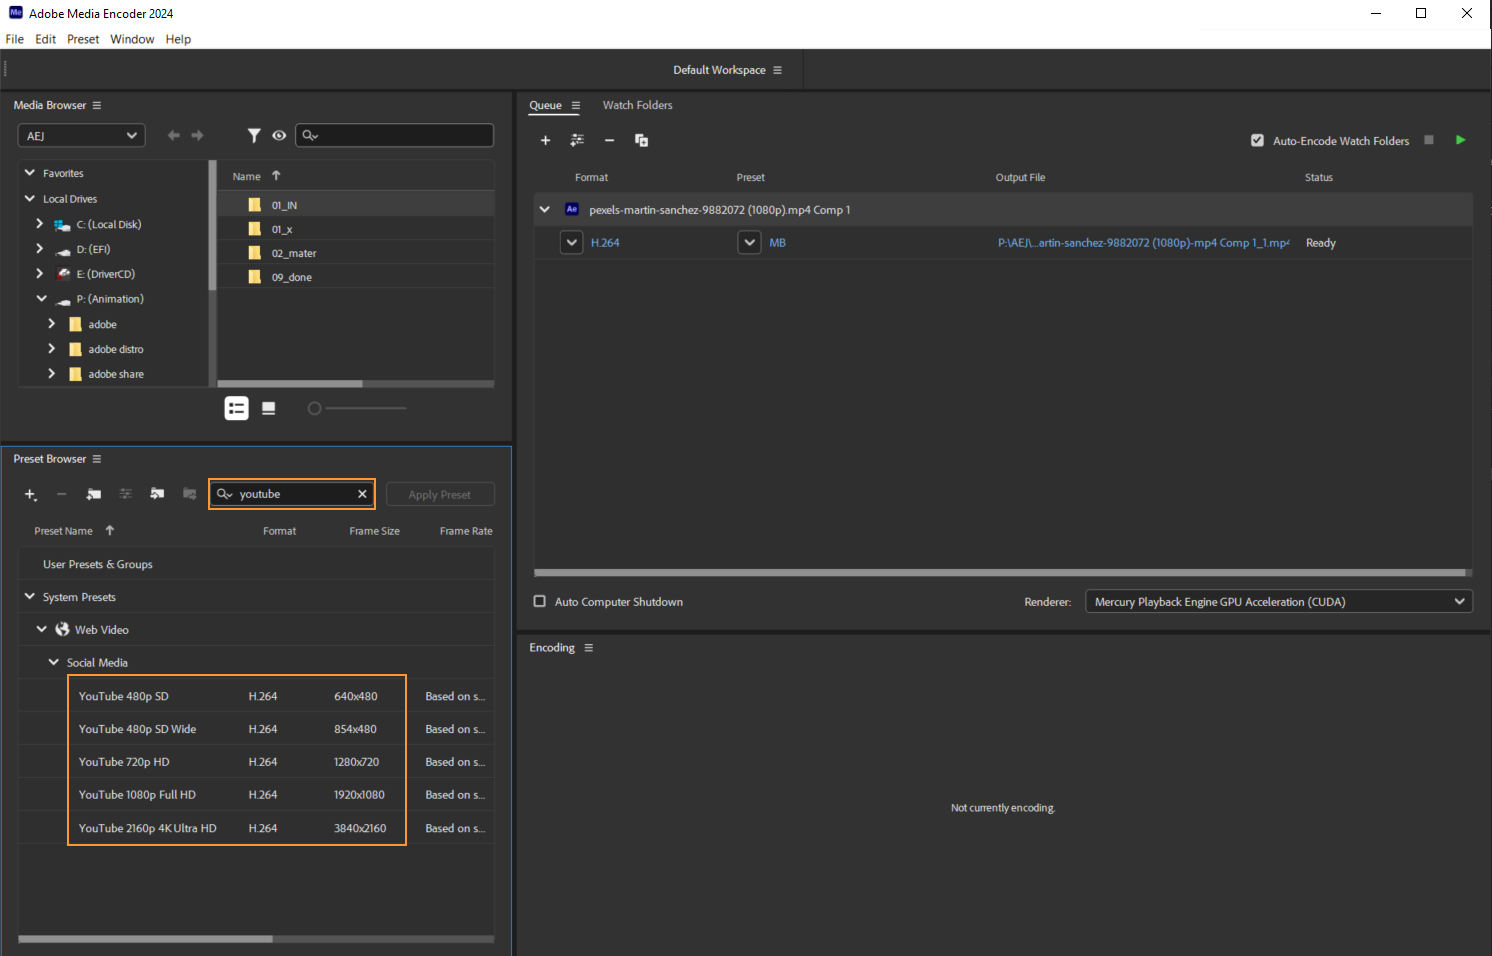Click the MB preset link in queue
The height and width of the screenshot is (956, 1492).
pos(777,243)
